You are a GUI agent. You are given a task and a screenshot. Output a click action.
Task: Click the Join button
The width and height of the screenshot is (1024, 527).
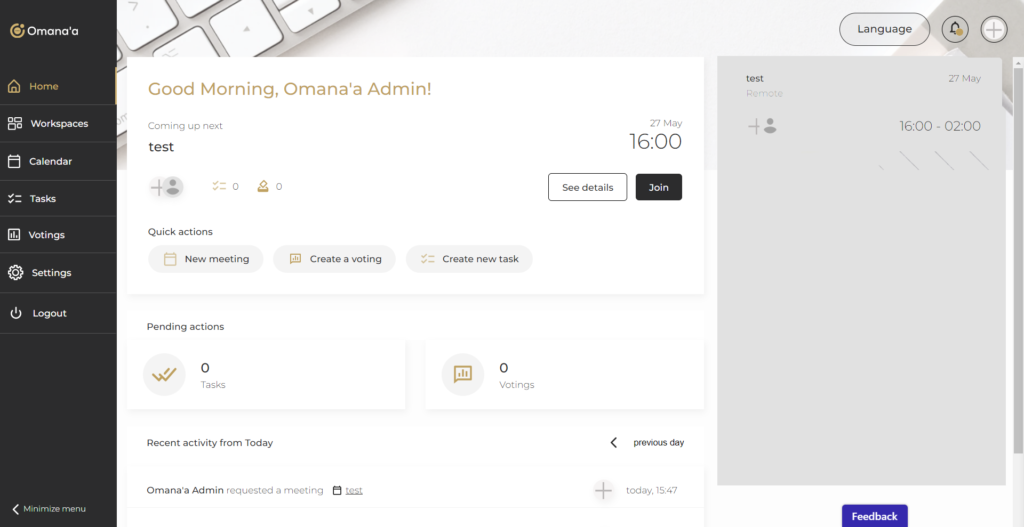pos(658,187)
